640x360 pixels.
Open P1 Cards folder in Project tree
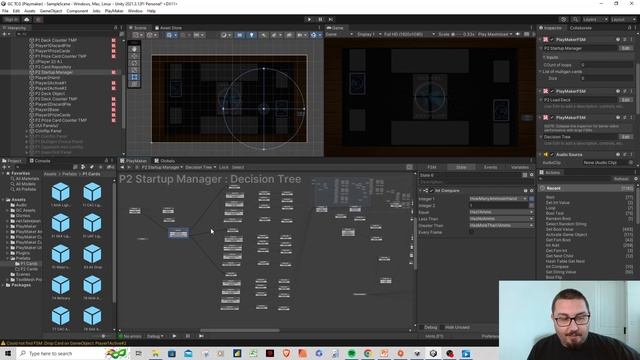[28, 264]
